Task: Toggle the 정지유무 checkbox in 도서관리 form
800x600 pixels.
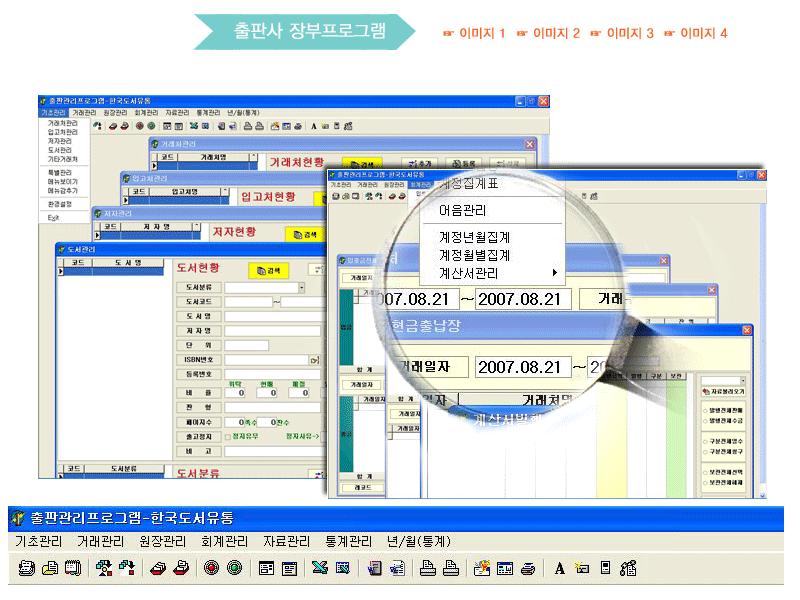Action: click(x=227, y=436)
